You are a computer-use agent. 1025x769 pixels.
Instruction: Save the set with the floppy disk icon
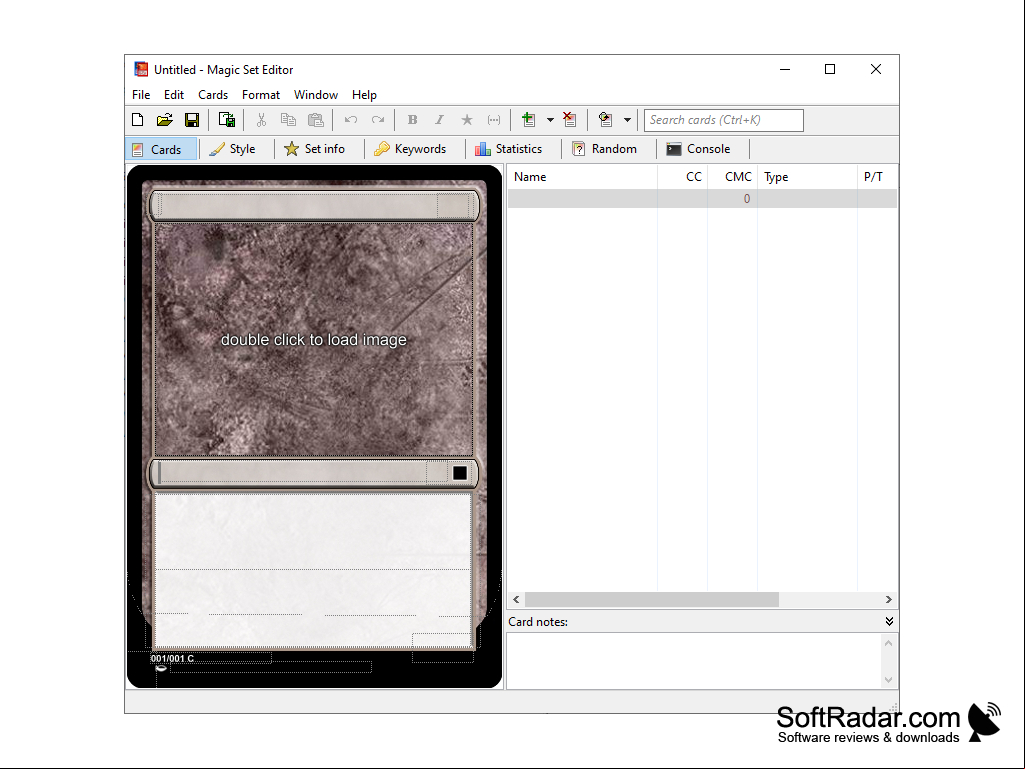192,120
